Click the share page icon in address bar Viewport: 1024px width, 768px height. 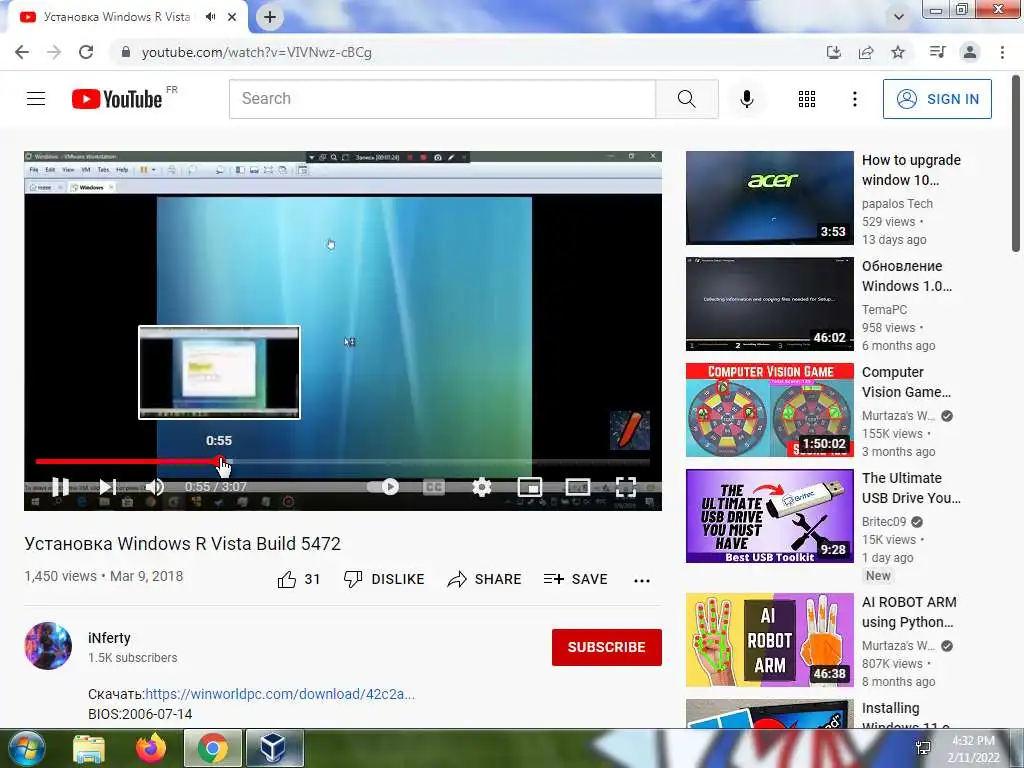point(866,52)
